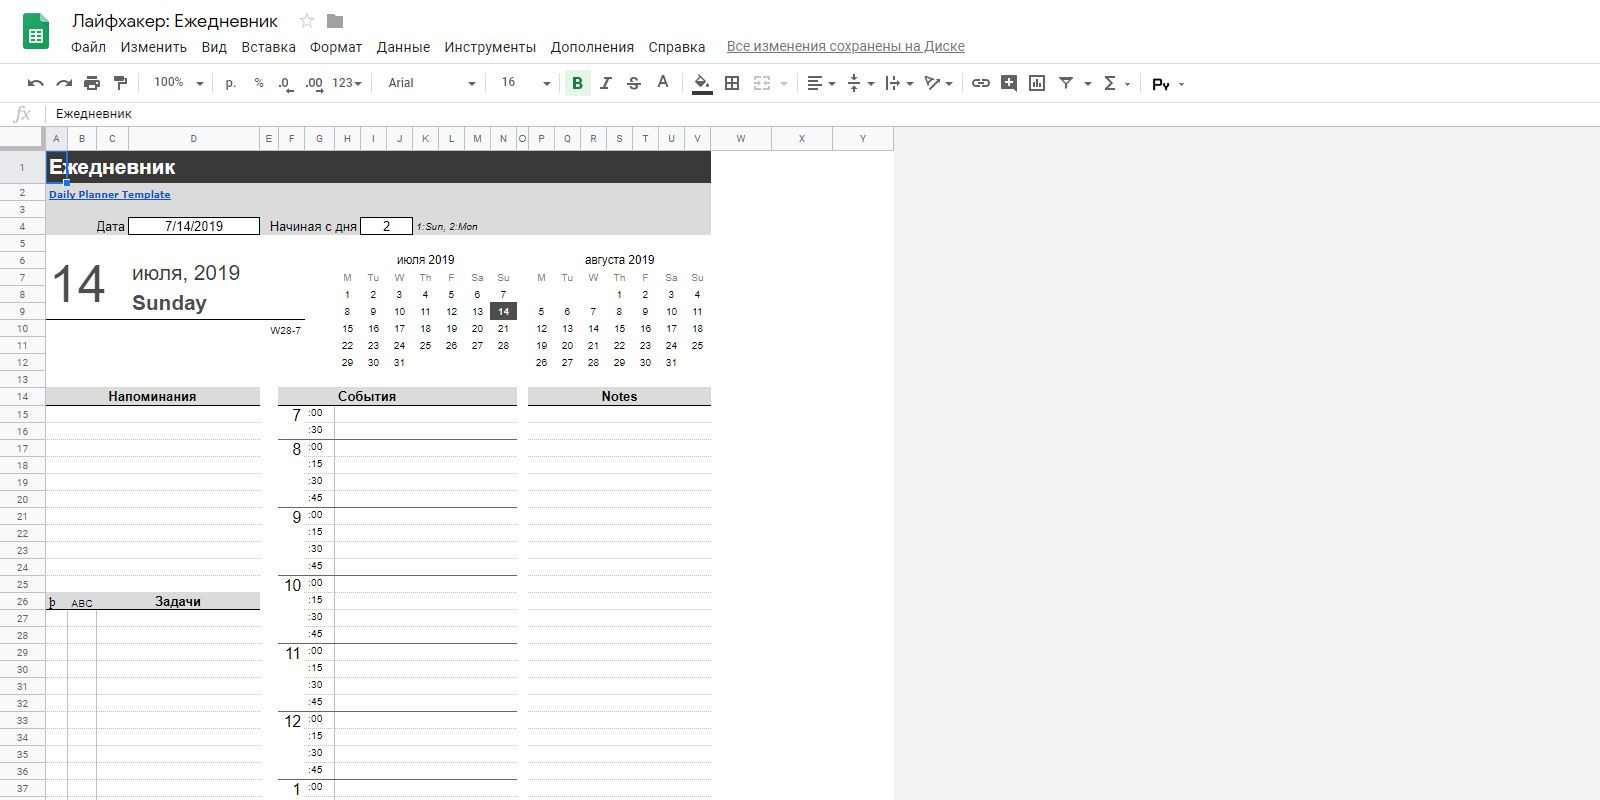
Task: Undo the last action
Action: [36, 83]
